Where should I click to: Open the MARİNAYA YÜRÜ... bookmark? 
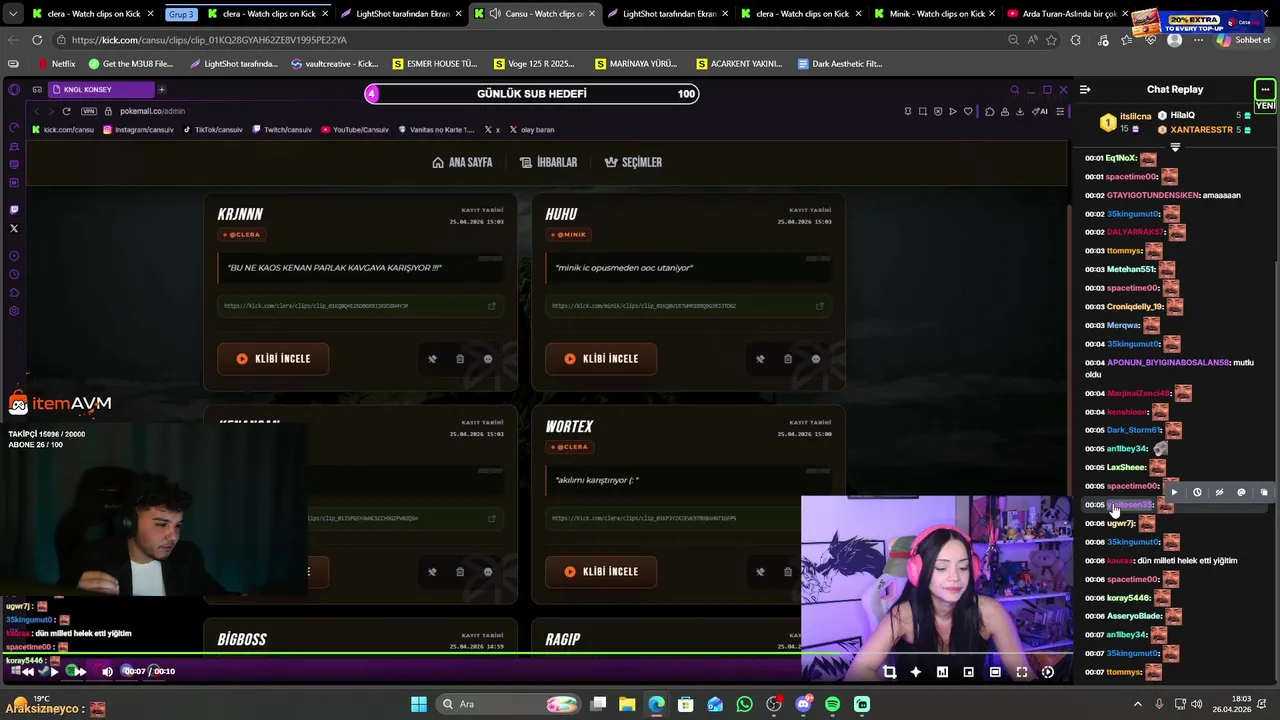click(x=636, y=64)
